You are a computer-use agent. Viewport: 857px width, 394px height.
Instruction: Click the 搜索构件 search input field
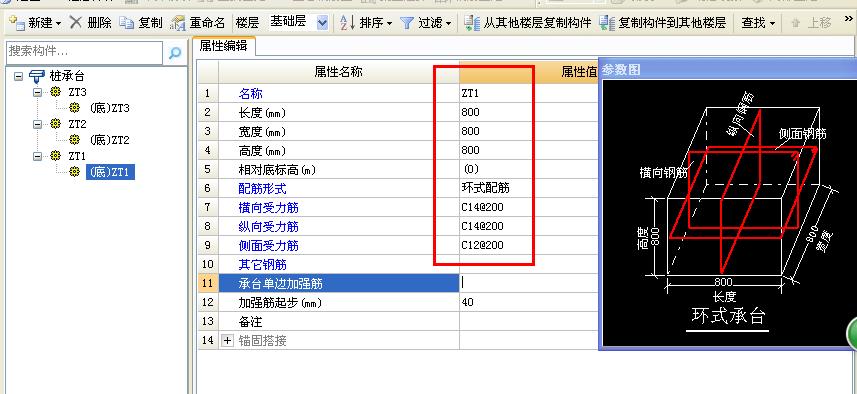tap(85, 52)
